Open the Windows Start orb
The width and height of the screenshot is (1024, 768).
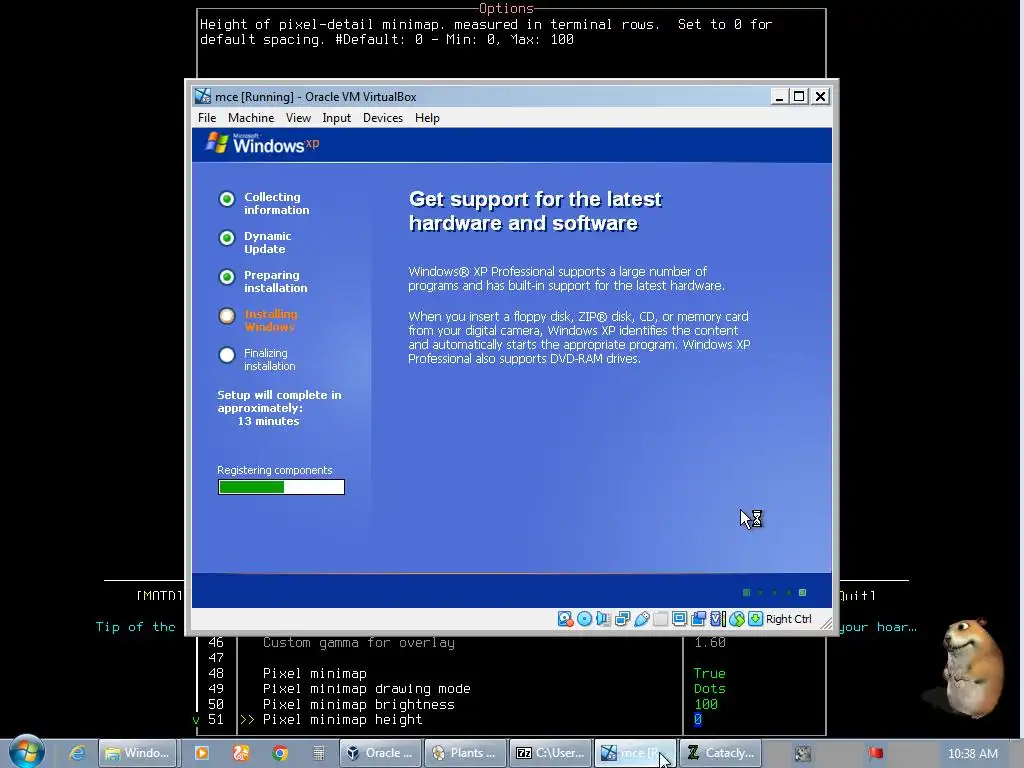(26, 752)
